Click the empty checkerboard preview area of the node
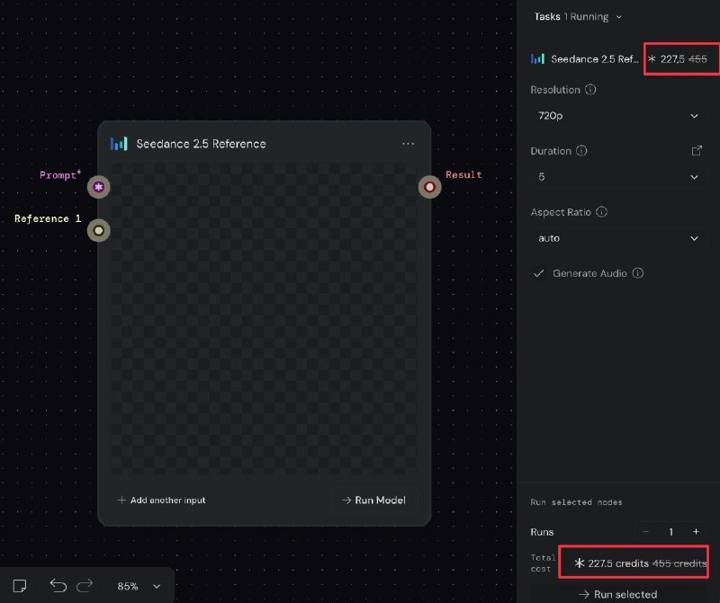720x603 pixels. 264,319
